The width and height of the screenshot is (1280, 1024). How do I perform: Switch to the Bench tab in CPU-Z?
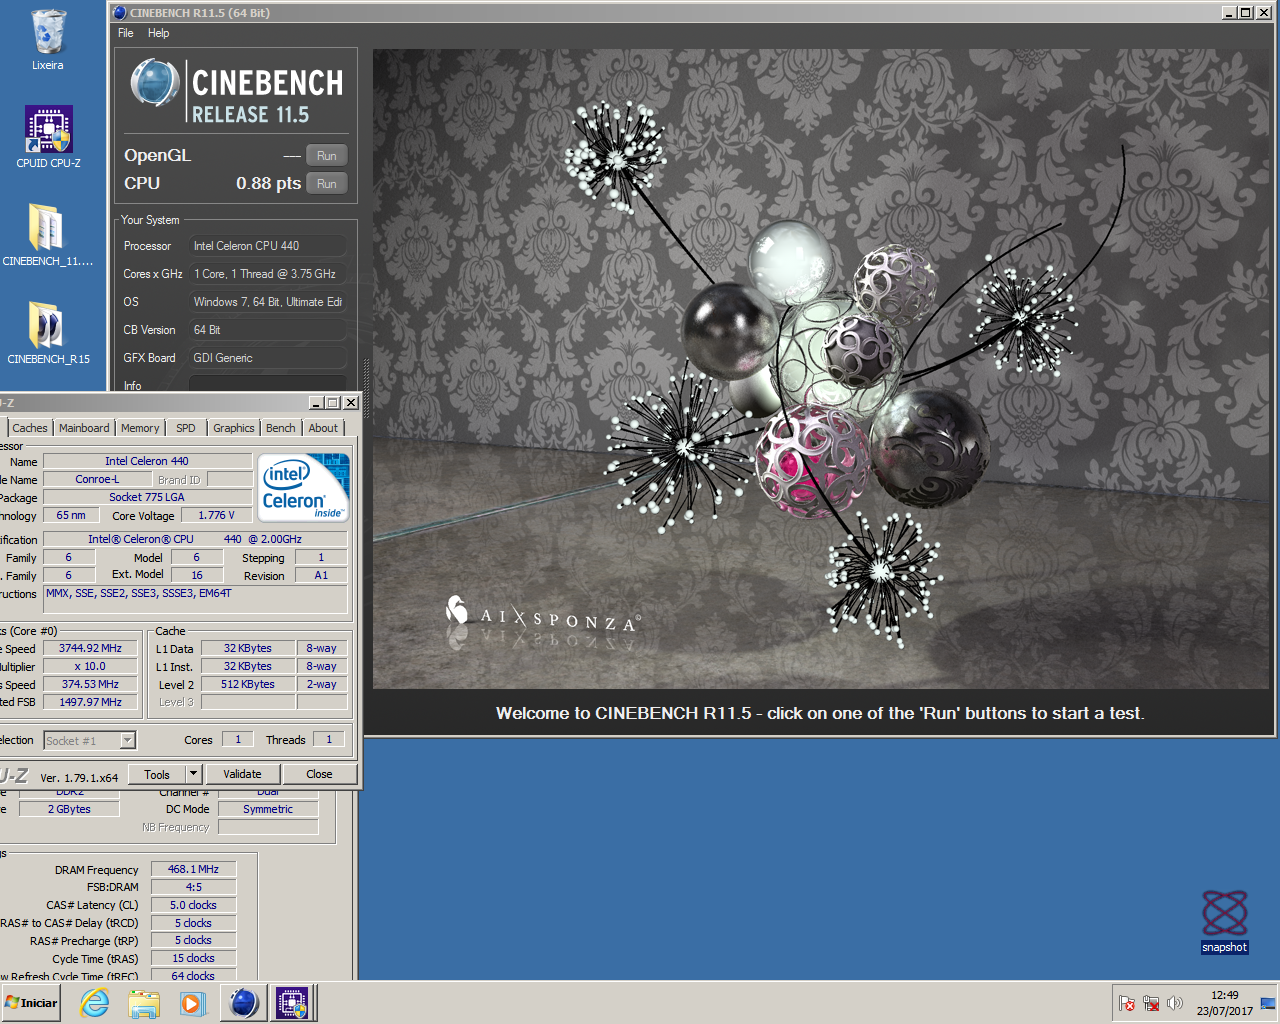pos(281,428)
